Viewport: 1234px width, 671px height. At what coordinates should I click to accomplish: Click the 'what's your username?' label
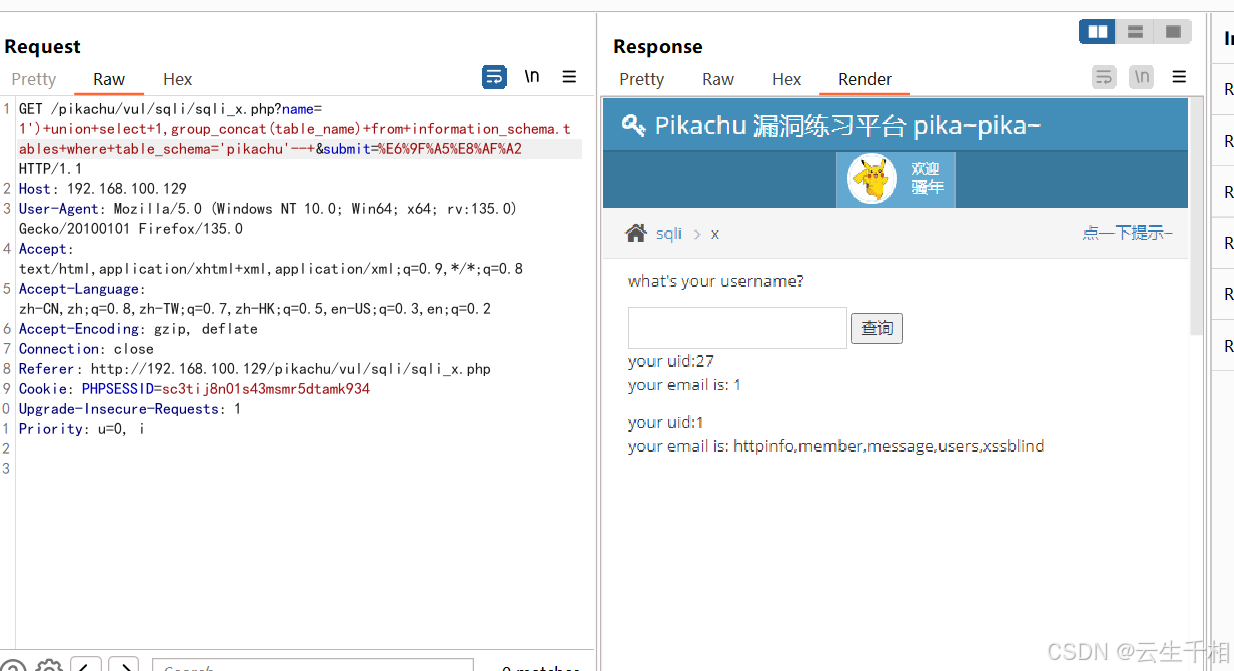coord(715,281)
